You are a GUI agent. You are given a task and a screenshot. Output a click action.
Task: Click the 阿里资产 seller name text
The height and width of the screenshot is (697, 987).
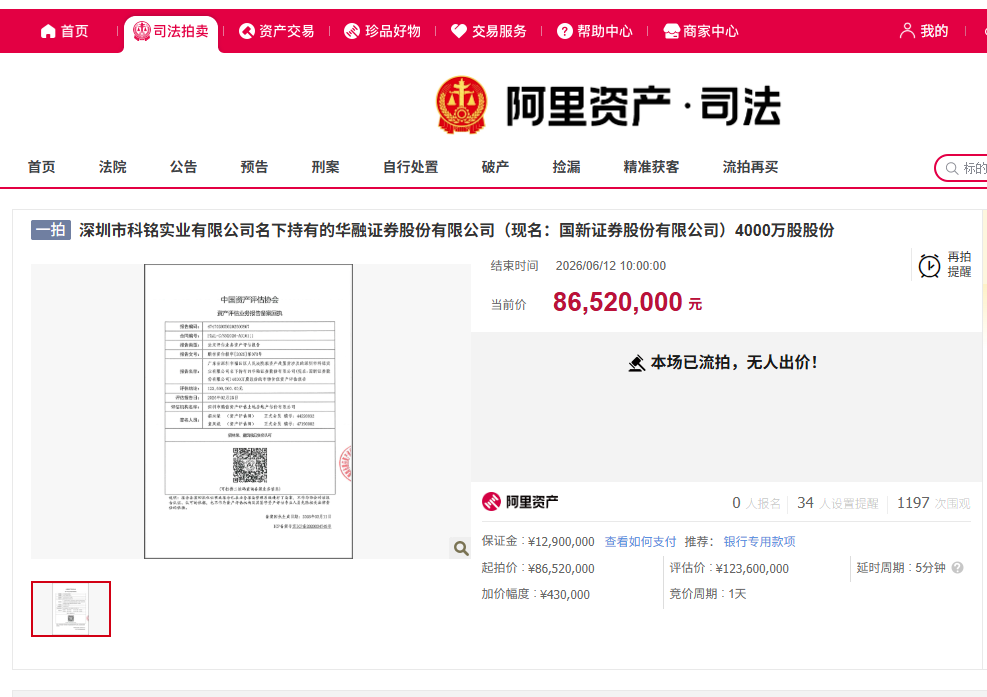(532, 502)
